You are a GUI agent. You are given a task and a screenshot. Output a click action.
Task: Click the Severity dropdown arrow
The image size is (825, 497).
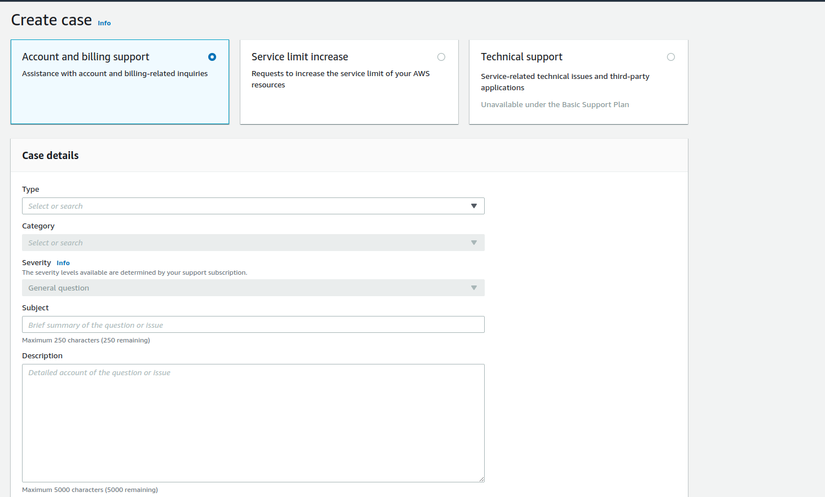(x=474, y=288)
